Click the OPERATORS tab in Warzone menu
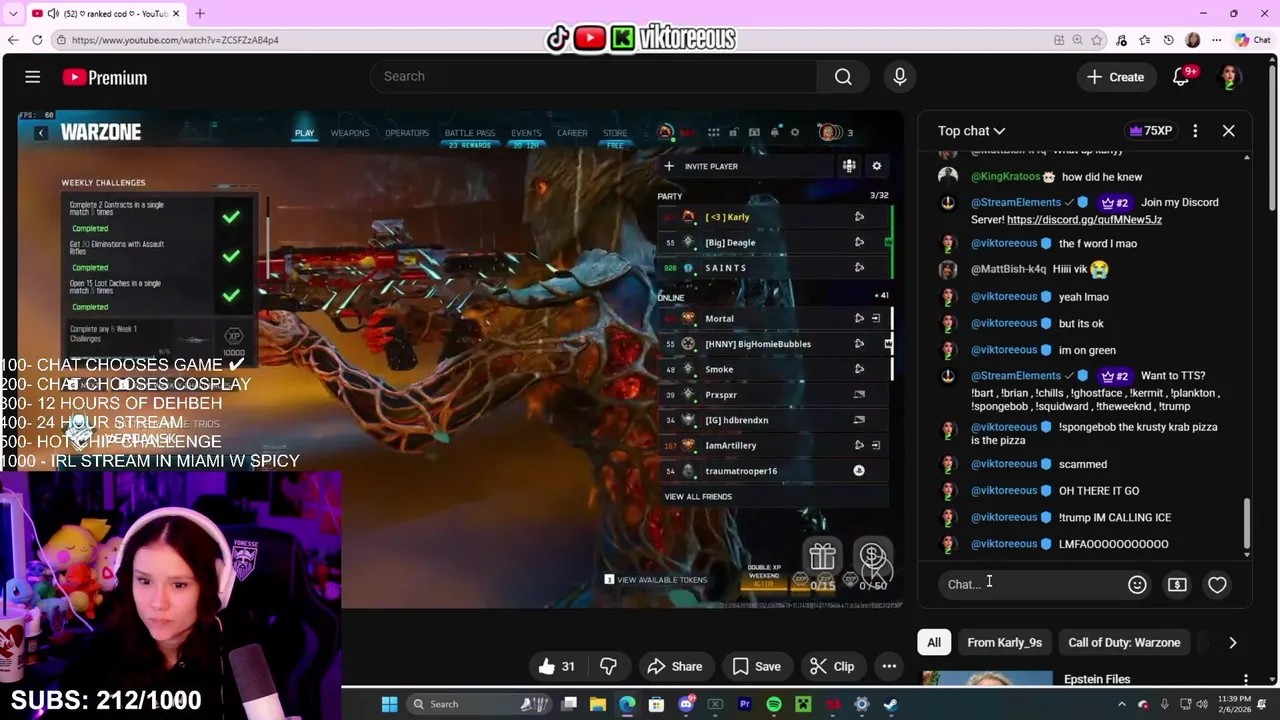1280x720 pixels. coord(407,133)
